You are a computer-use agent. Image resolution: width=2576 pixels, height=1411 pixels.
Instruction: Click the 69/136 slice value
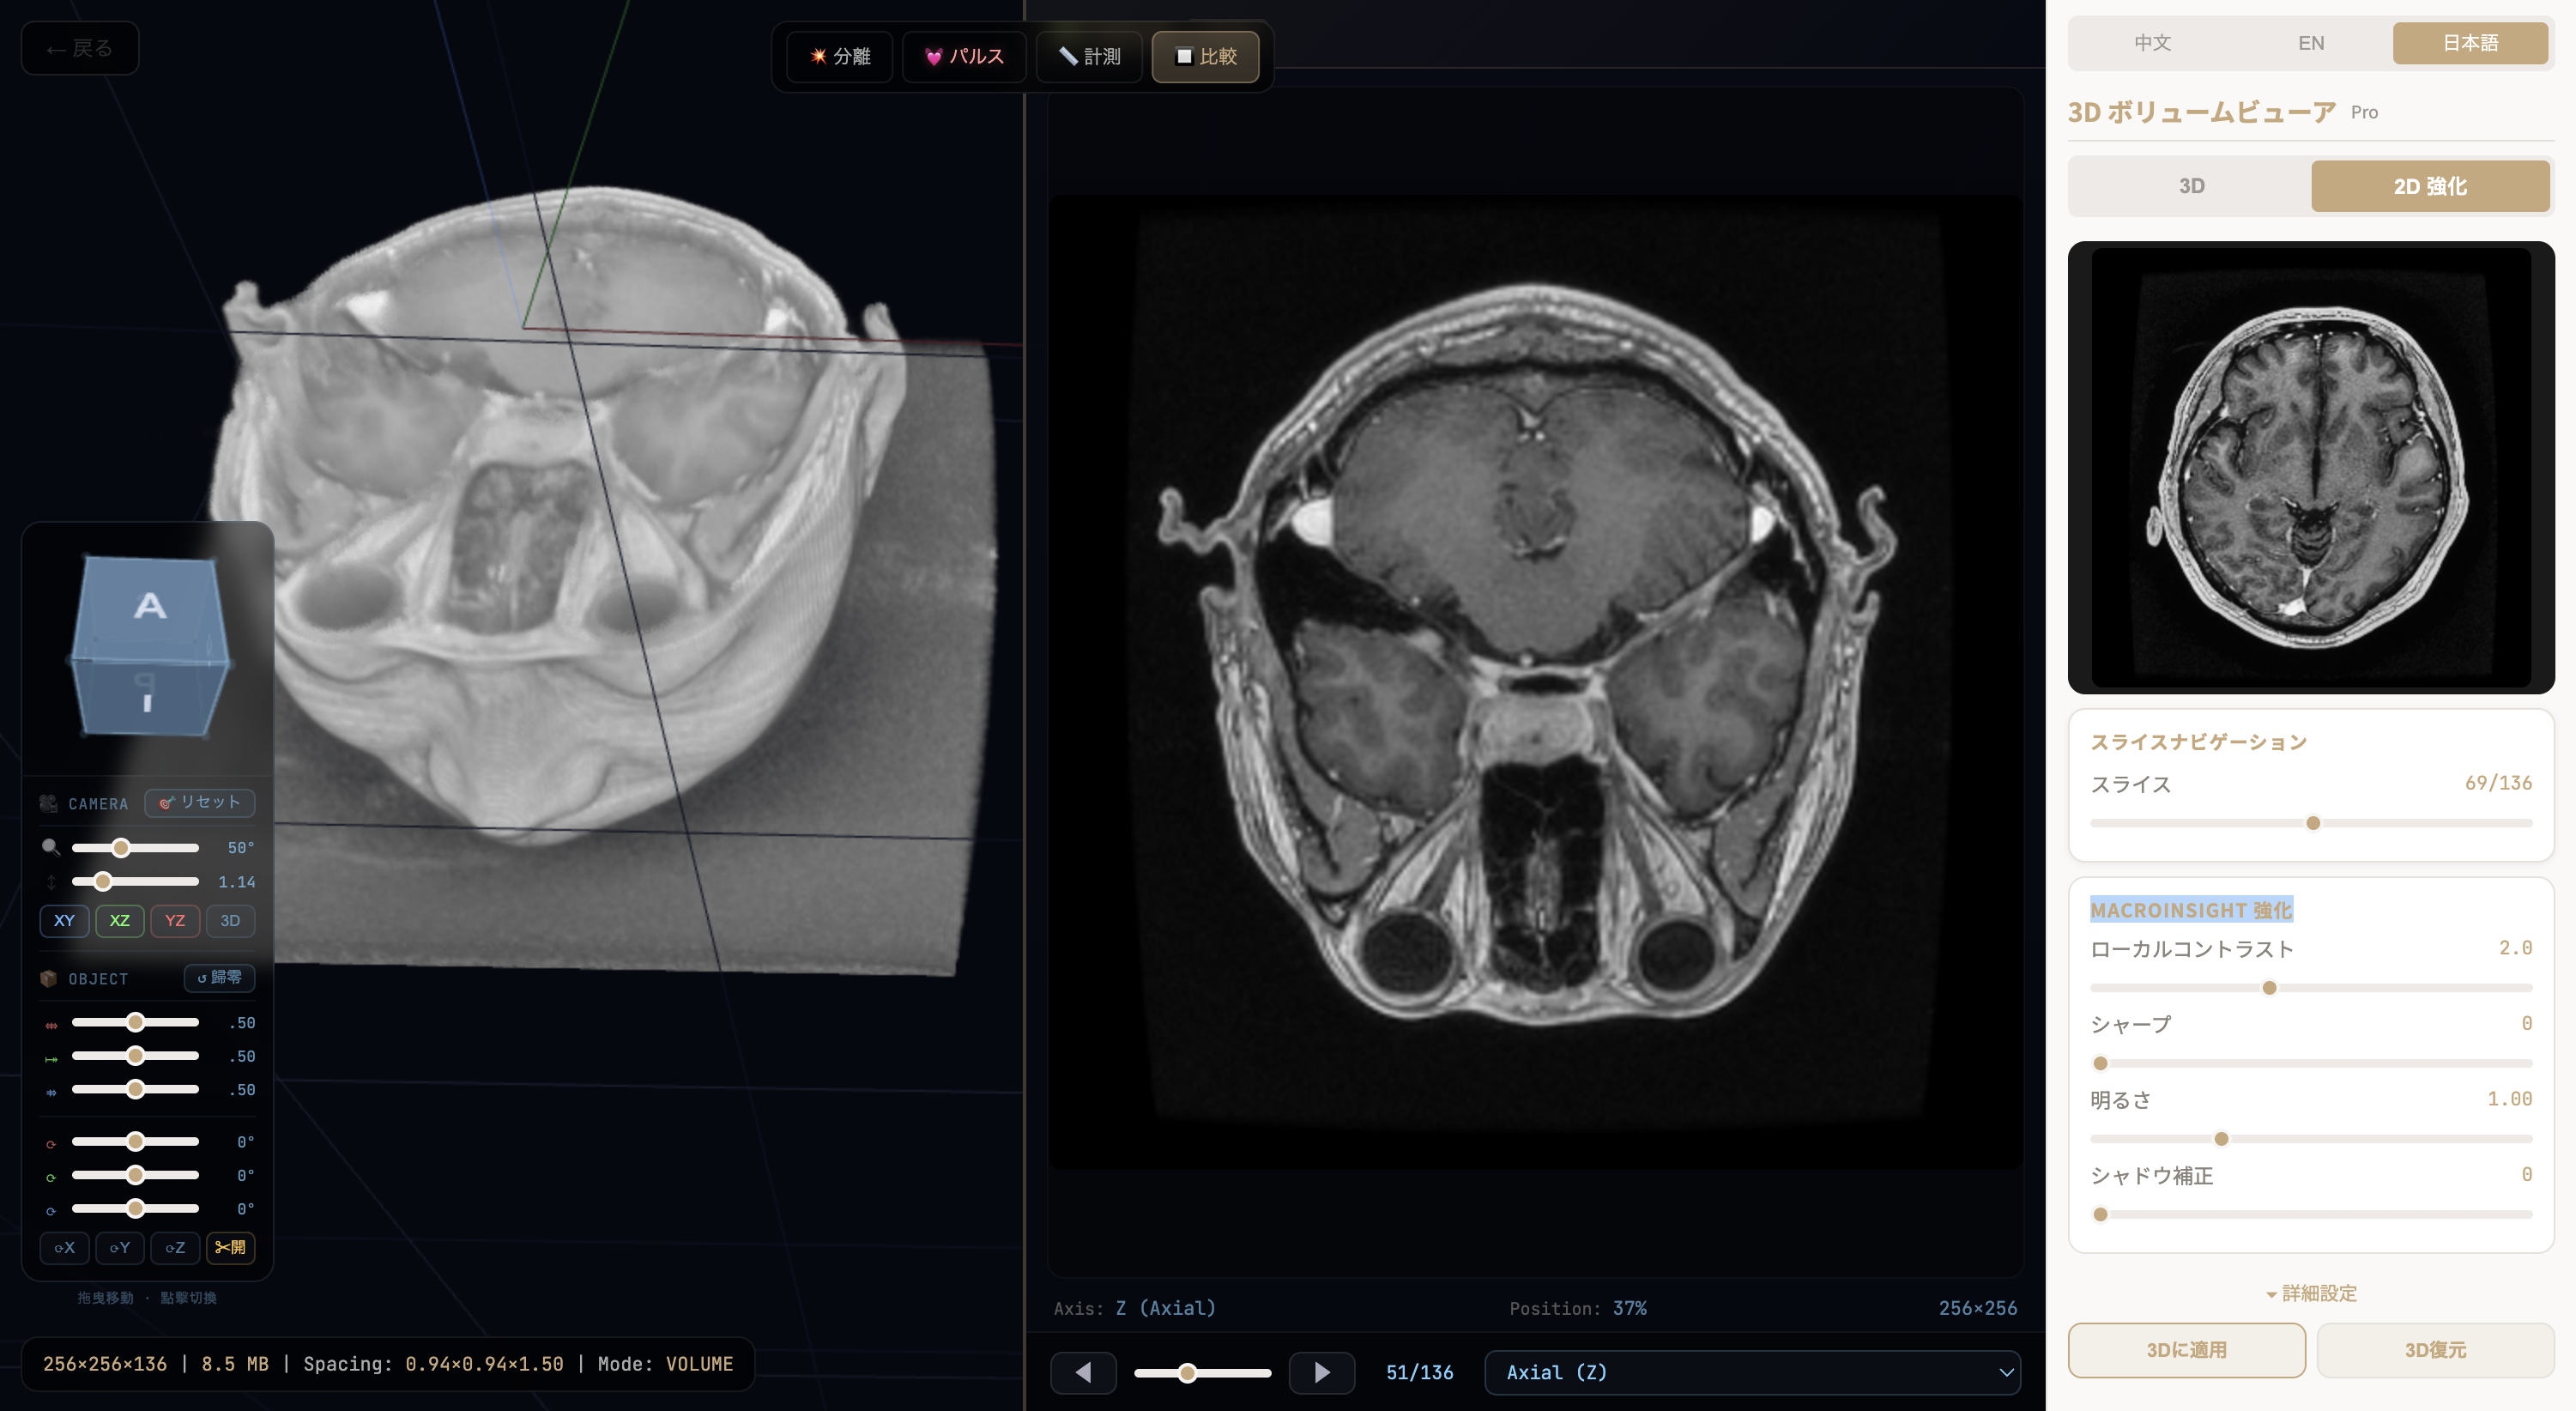coord(2498,783)
